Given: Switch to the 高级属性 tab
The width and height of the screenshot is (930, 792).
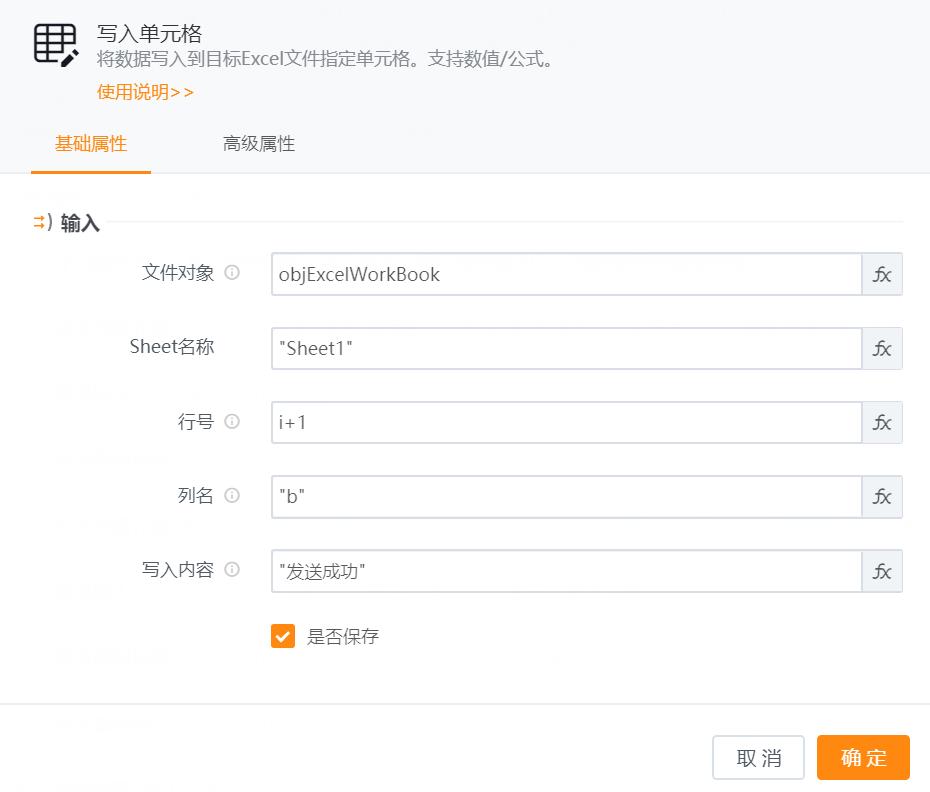Looking at the screenshot, I should [x=257, y=144].
